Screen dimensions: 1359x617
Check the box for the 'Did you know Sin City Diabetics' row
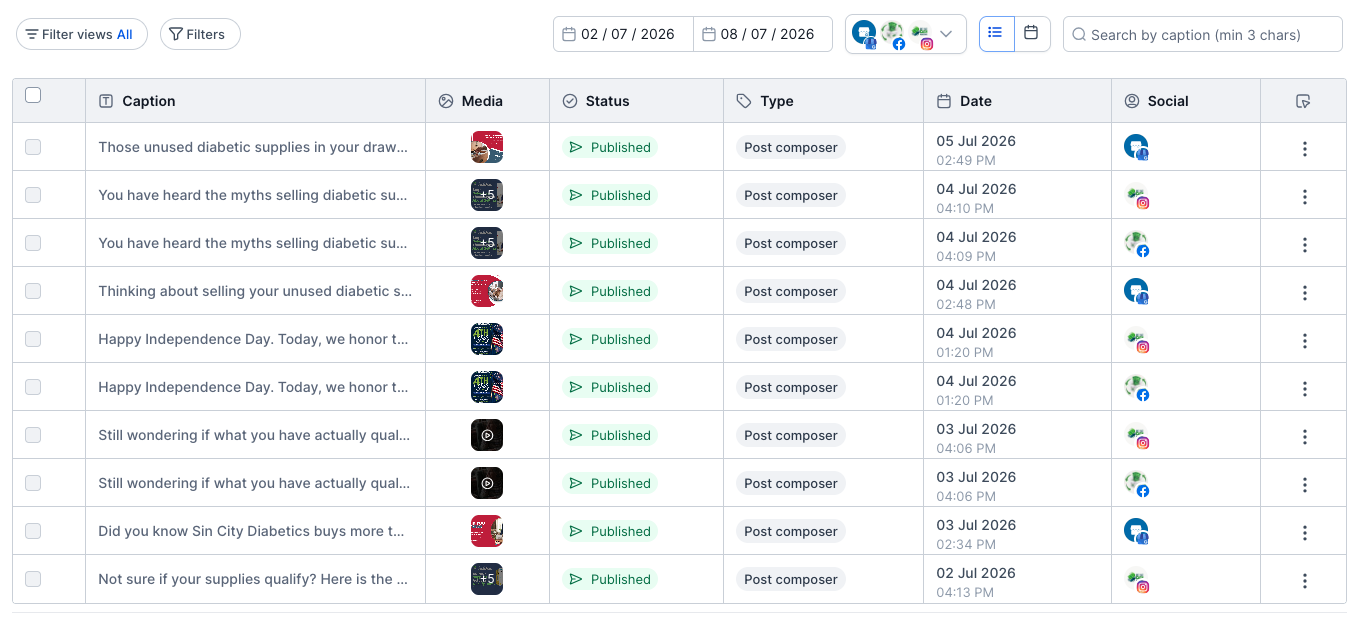click(x=33, y=531)
